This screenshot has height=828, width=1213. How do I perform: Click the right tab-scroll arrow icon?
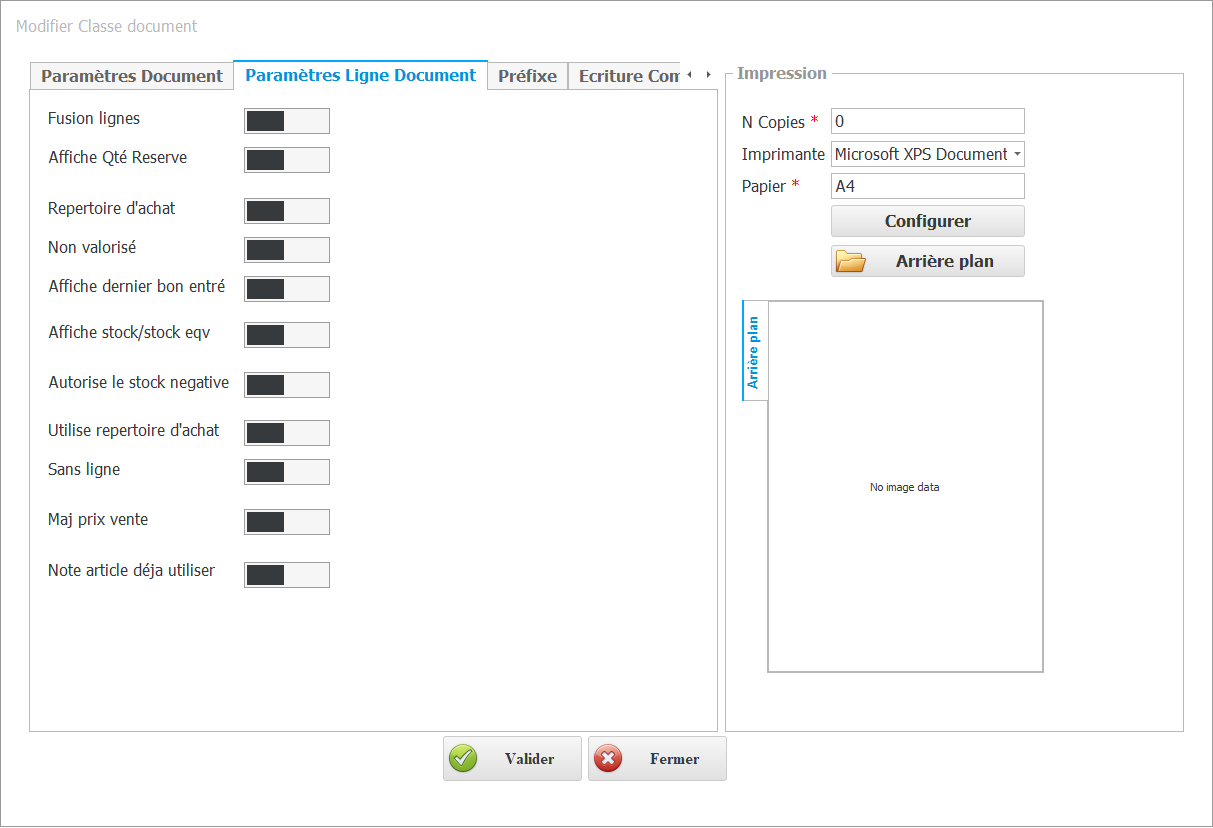[708, 74]
